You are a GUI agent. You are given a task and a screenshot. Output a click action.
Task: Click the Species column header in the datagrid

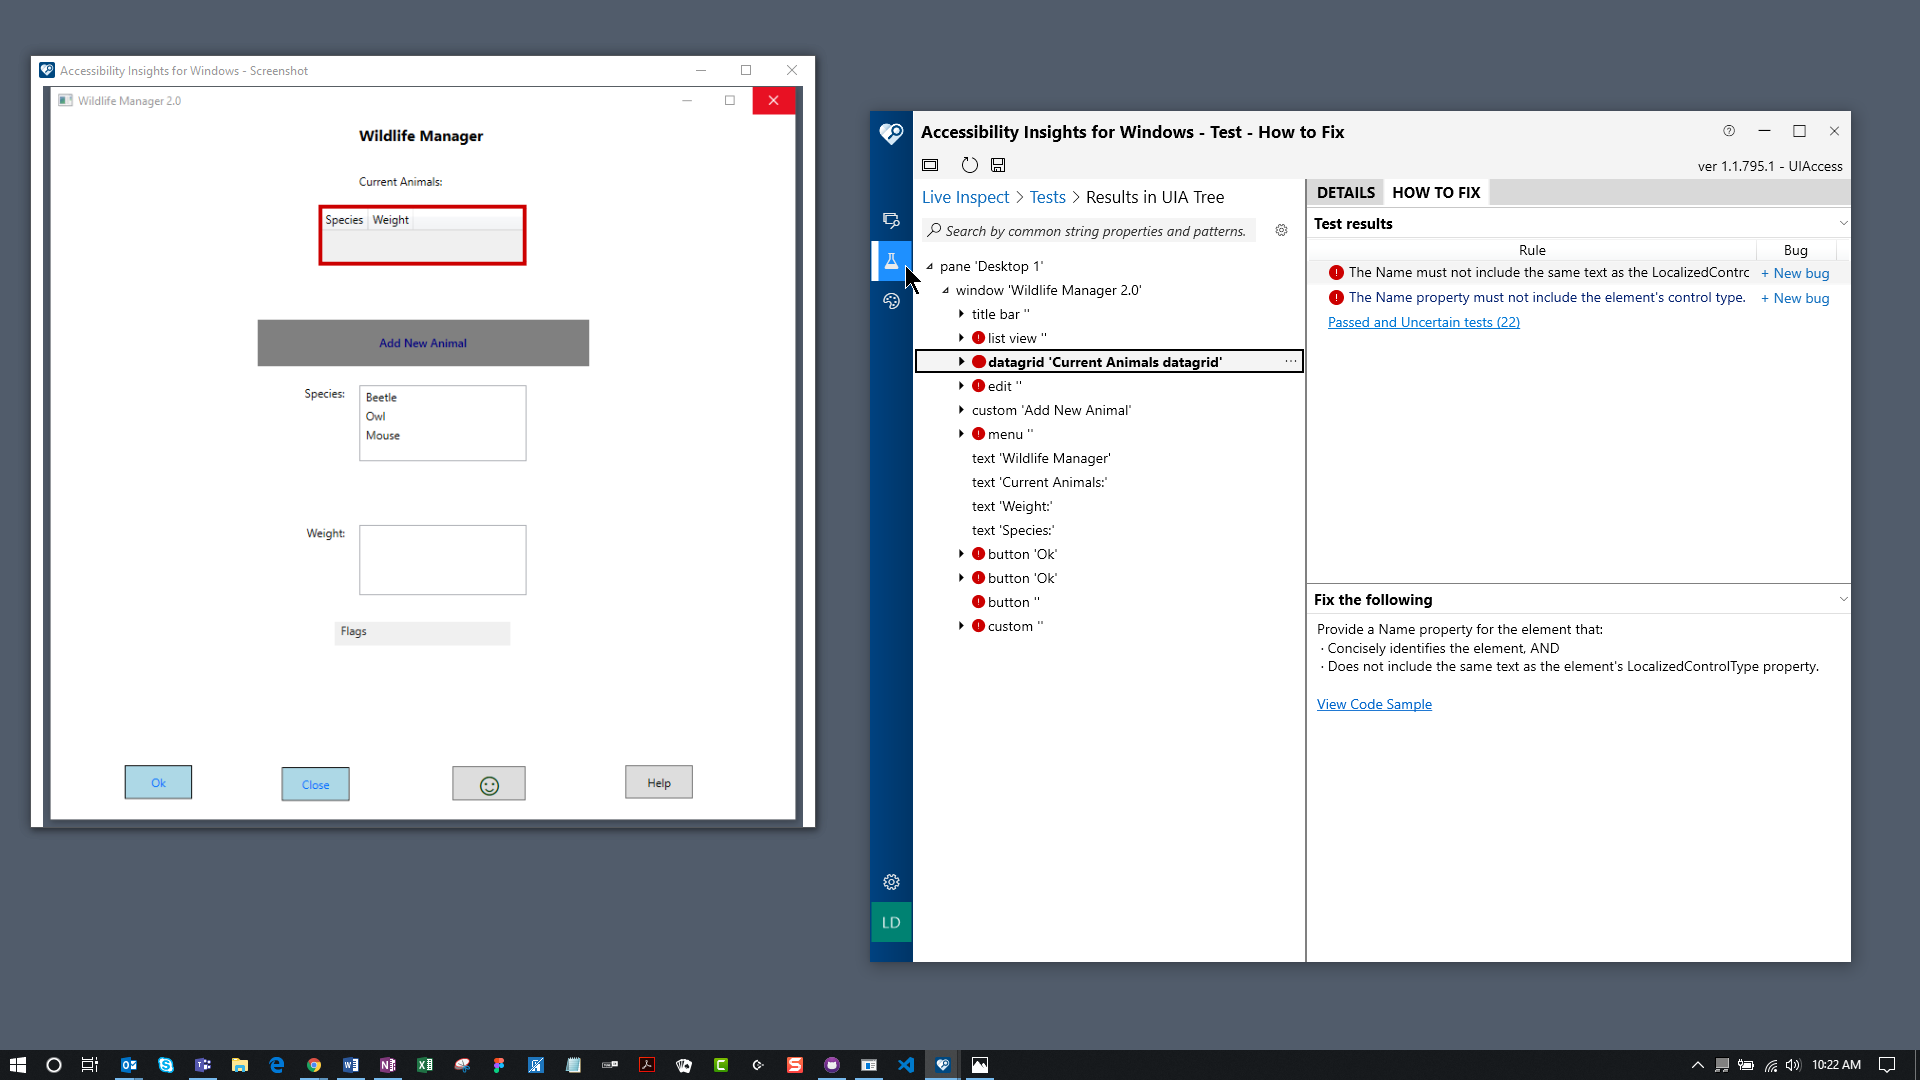point(344,220)
